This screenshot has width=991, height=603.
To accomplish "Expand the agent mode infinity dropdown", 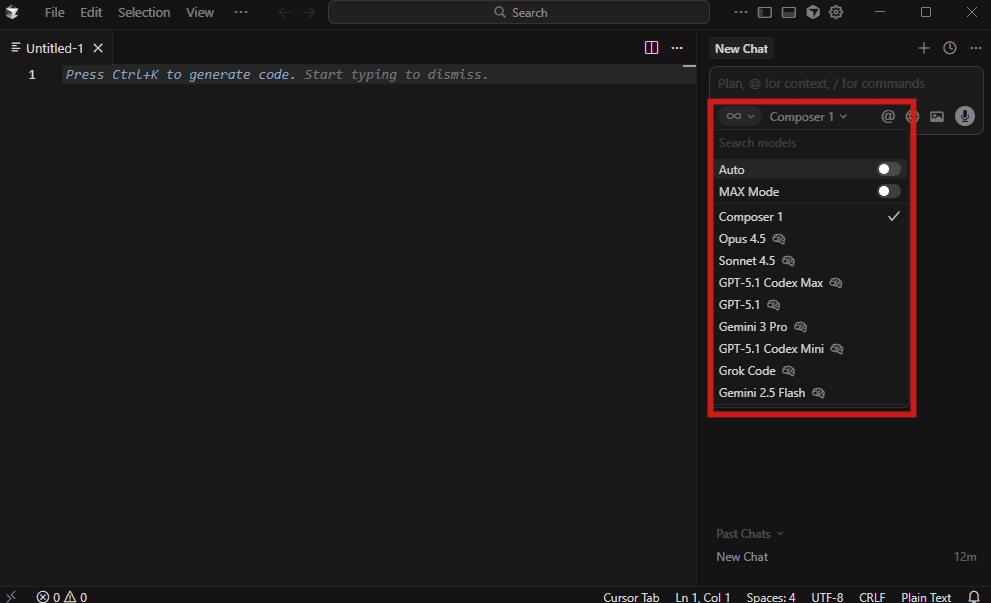I will click(x=739, y=117).
